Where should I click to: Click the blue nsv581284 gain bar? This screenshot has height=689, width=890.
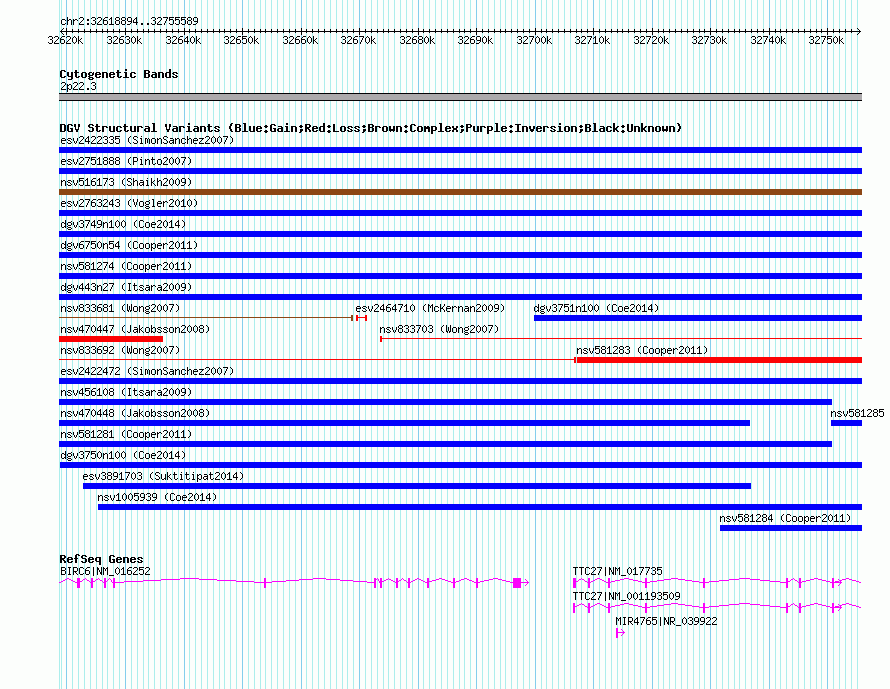tap(791, 528)
